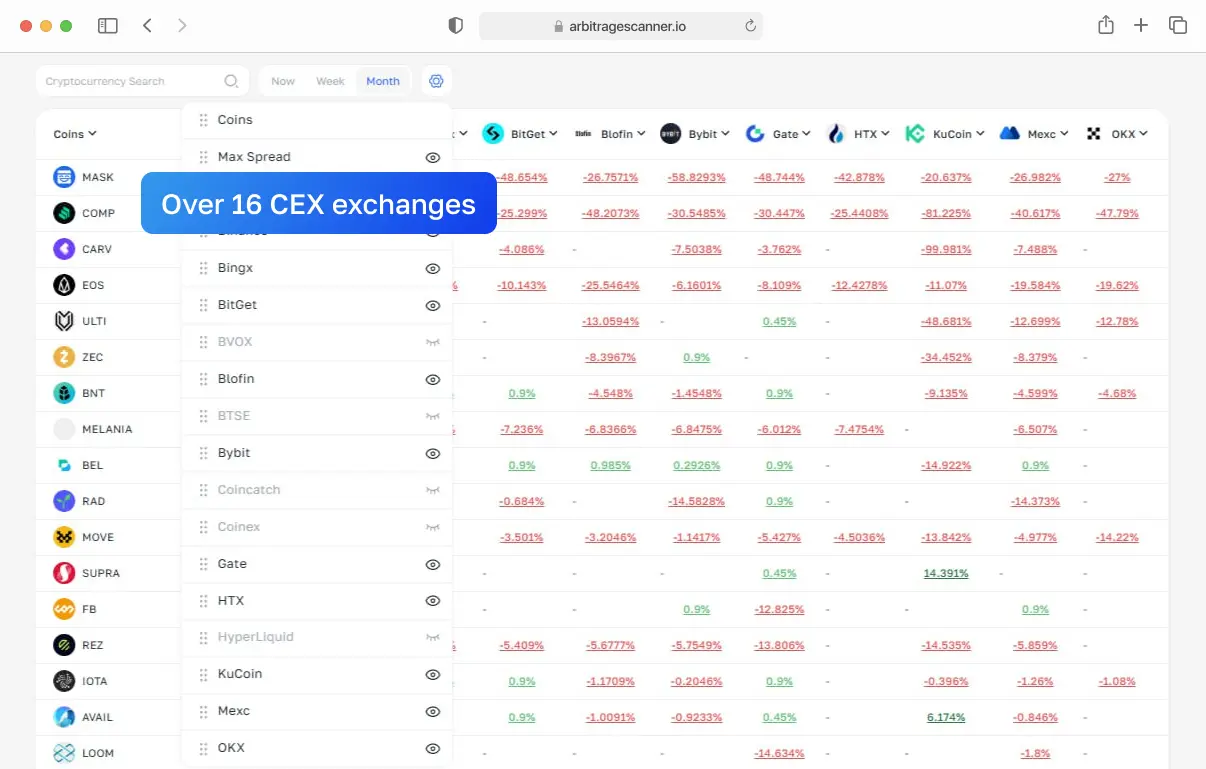
Task: Open the Safari share menu
Action: [1106, 25]
